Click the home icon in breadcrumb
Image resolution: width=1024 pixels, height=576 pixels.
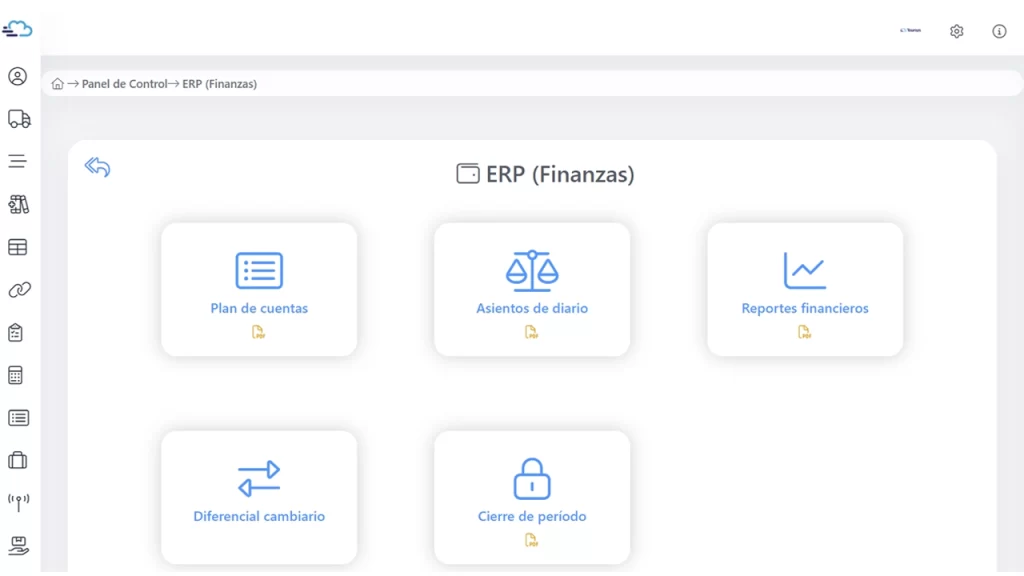57,84
